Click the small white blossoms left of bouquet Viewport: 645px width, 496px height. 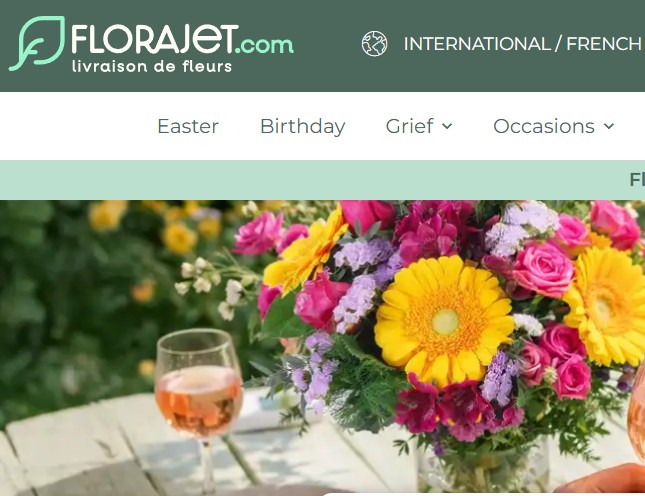click(212, 284)
